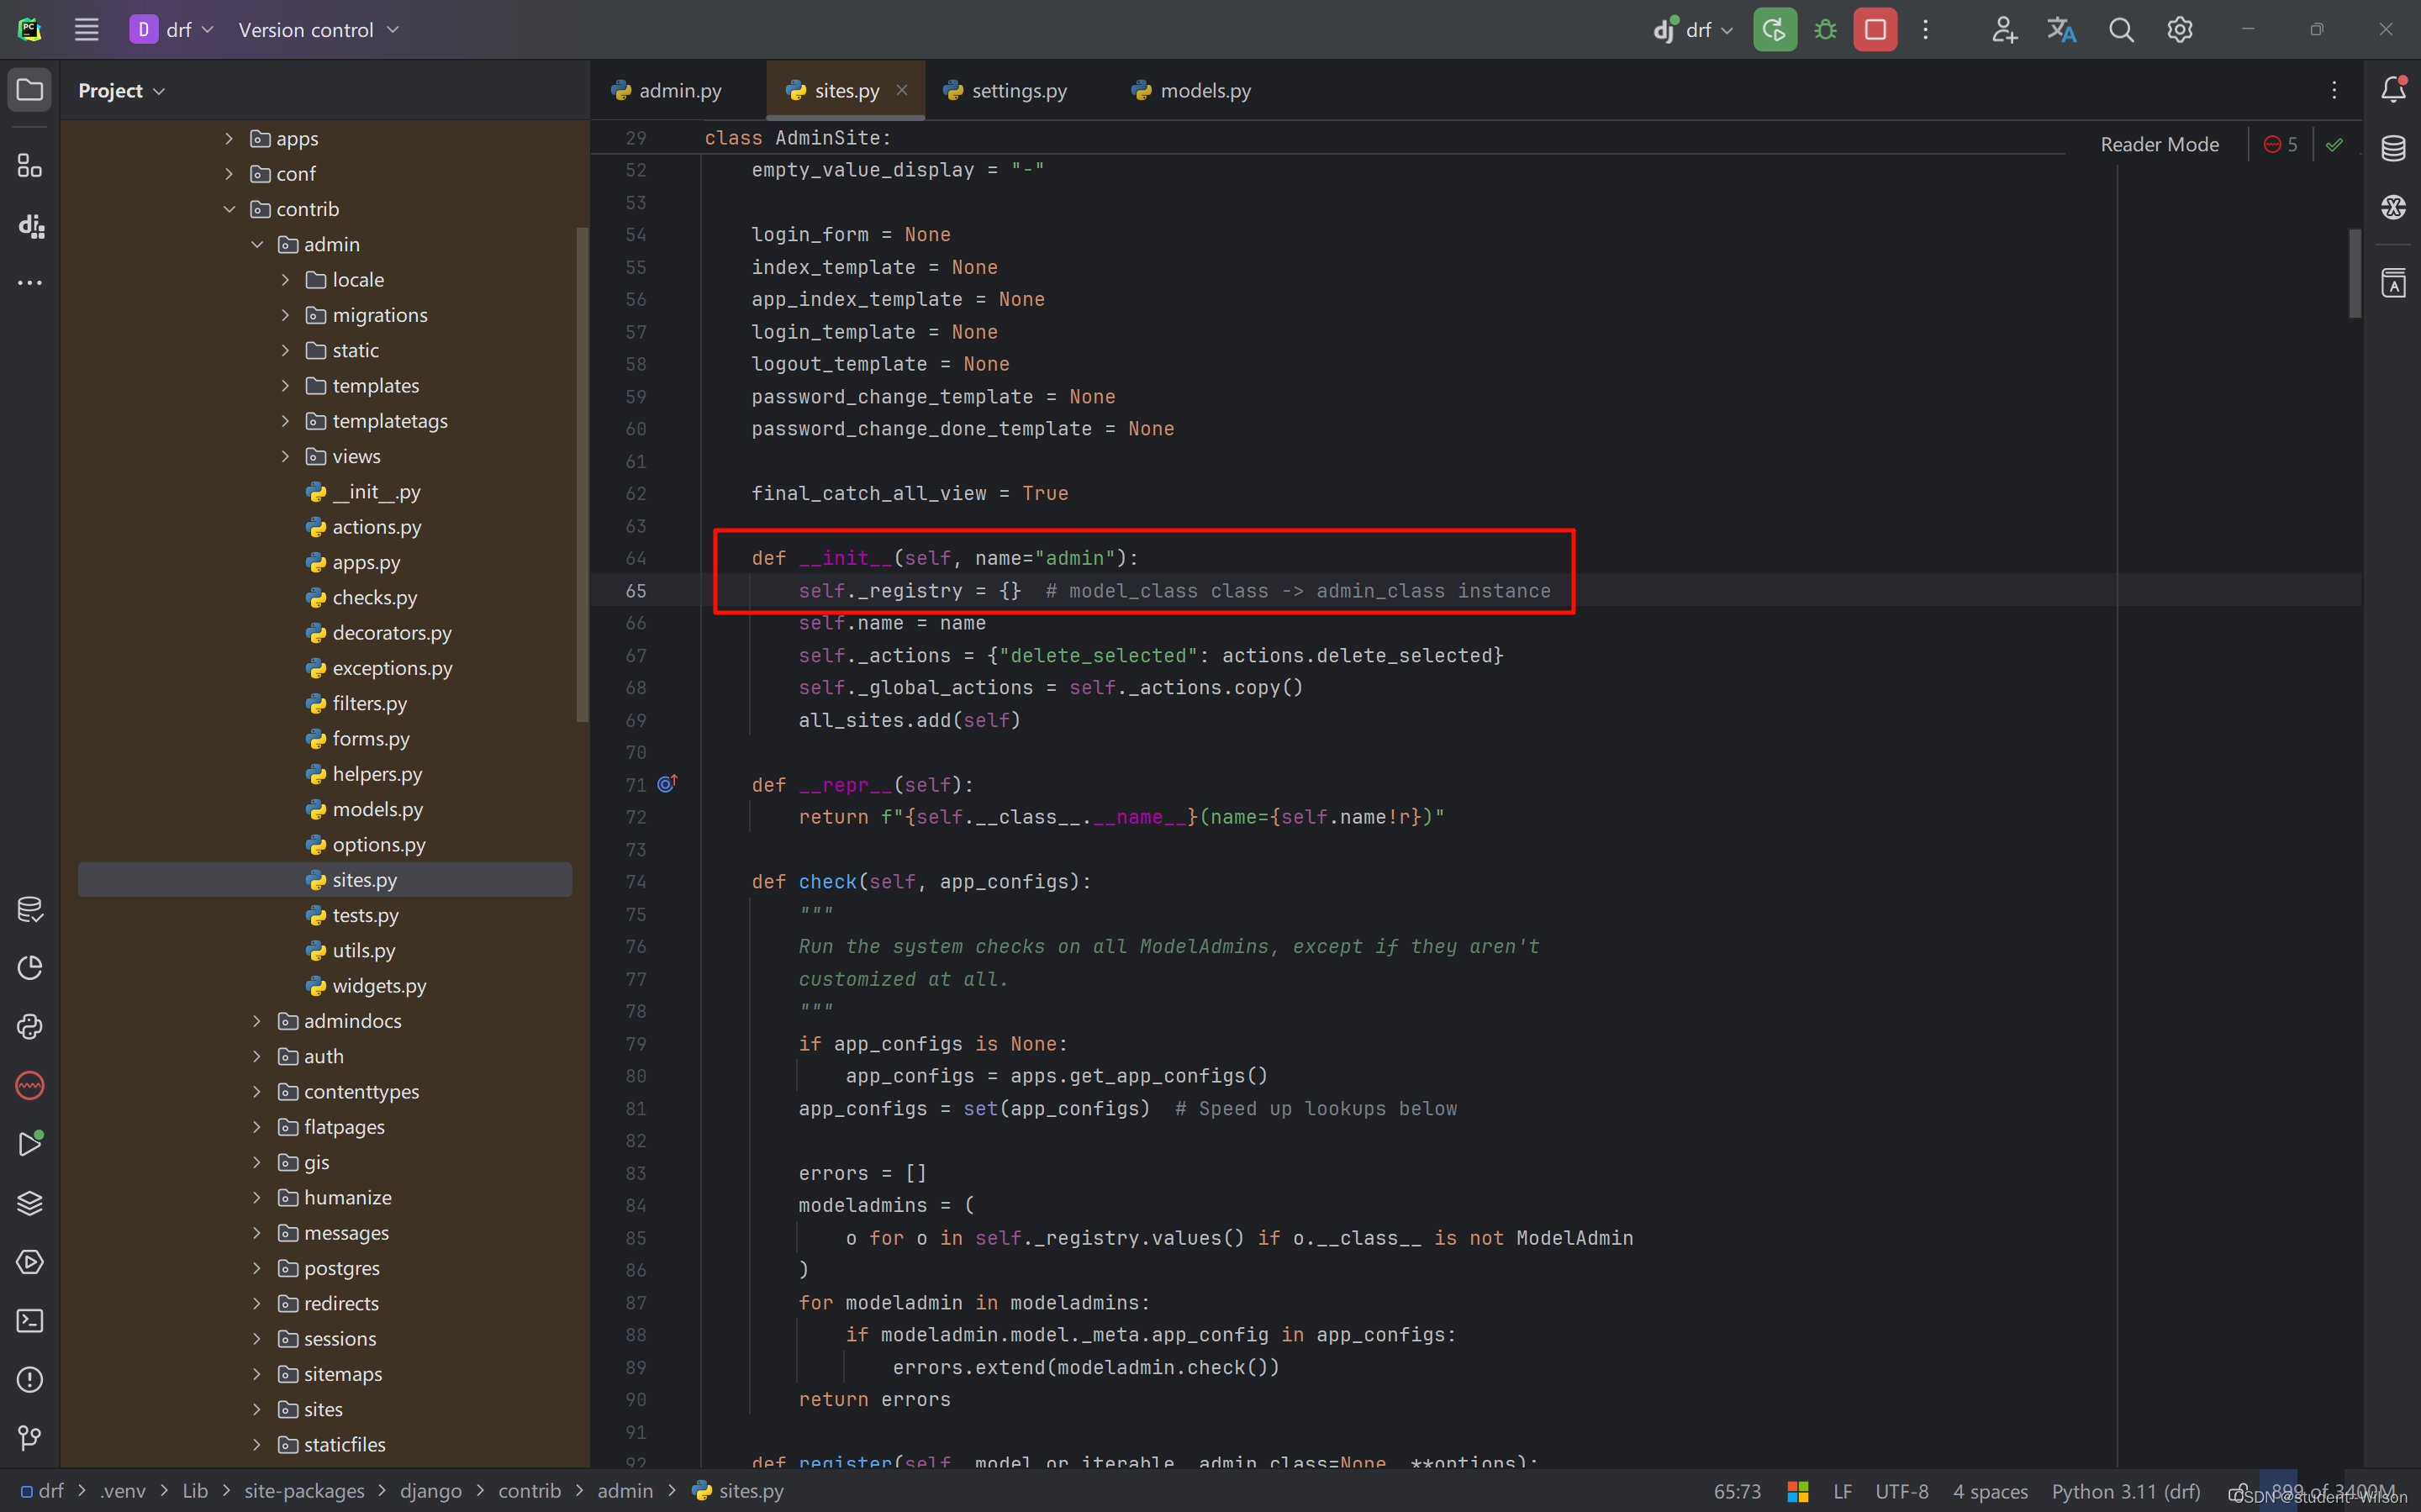Click .venv in breadcrumb bar
Image resolution: width=2421 pixels, height=1512 pixels.
(x=123, y=1491)
